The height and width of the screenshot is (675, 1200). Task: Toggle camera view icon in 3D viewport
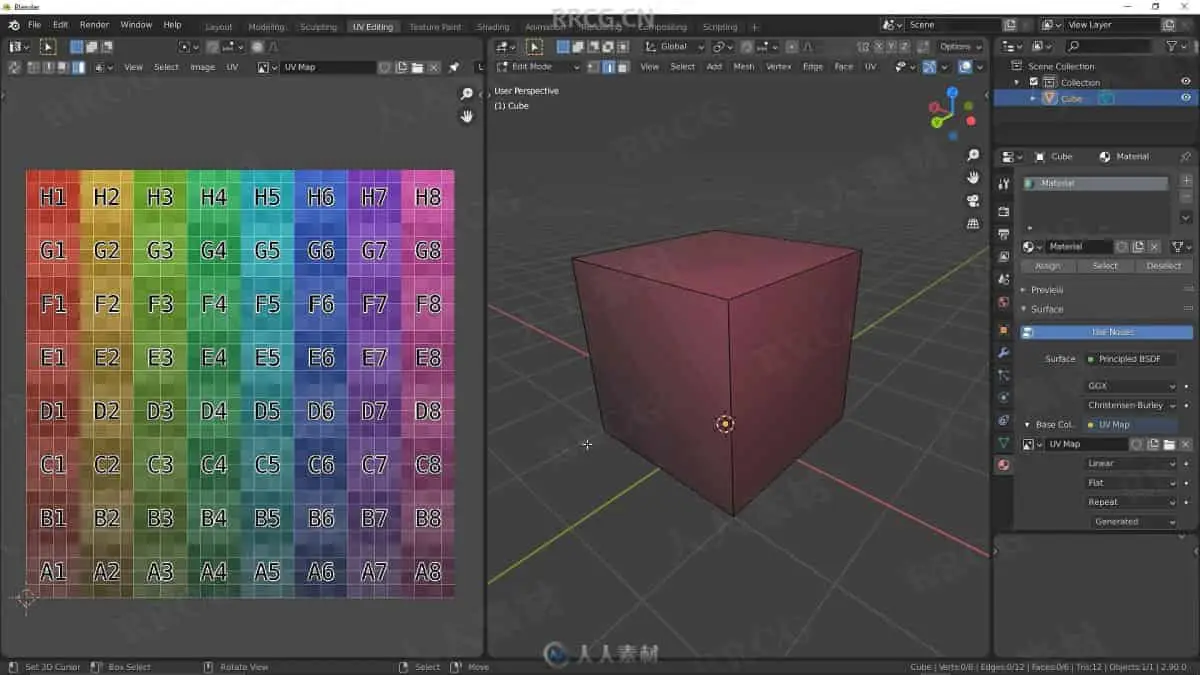pos(973,201)
